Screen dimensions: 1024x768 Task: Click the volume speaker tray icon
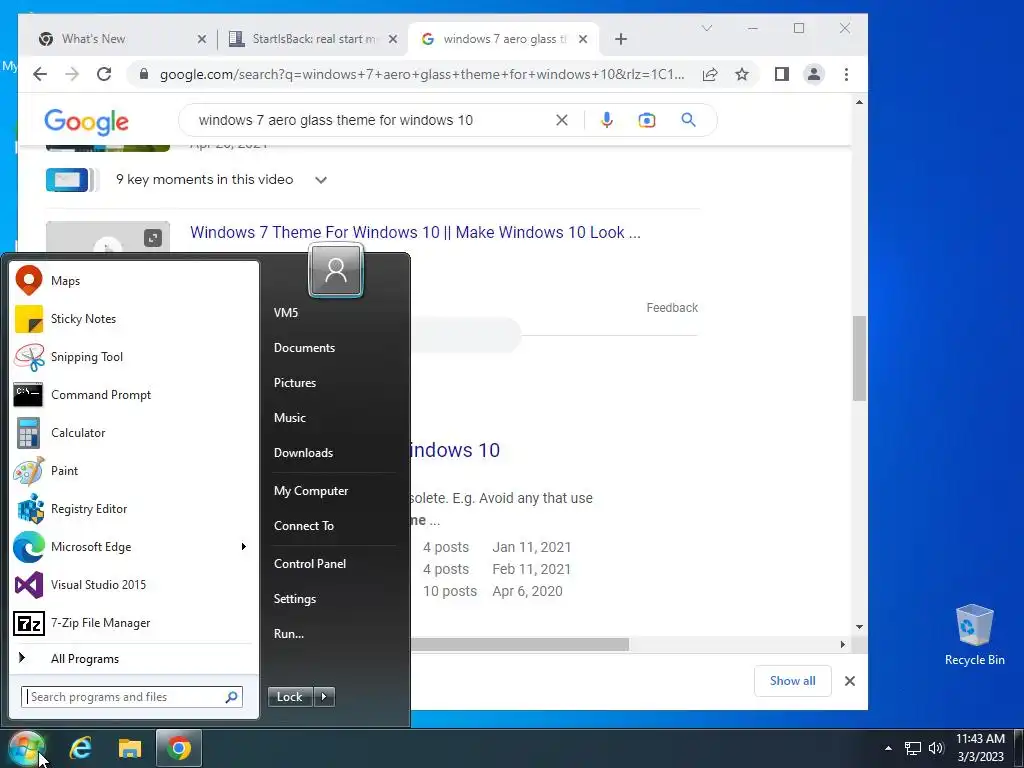[936, 748]
